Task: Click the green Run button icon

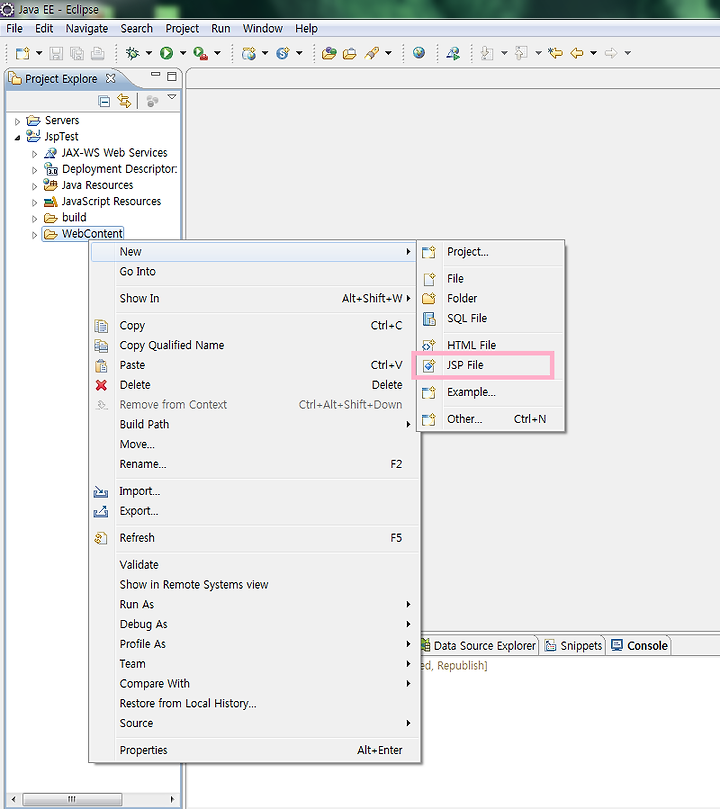Action: [166, 53]
